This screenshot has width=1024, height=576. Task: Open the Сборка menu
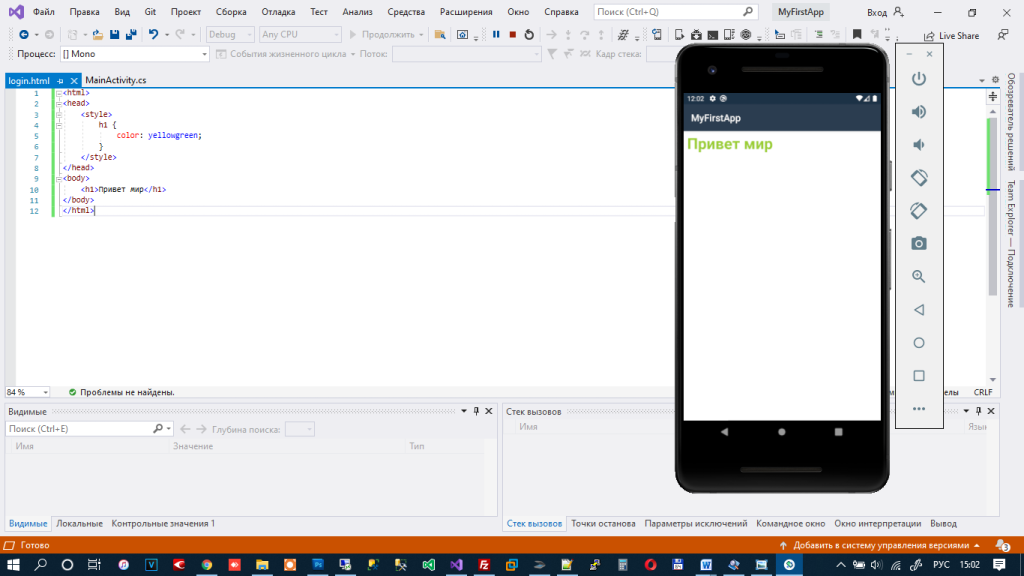(x=231, y=12)
